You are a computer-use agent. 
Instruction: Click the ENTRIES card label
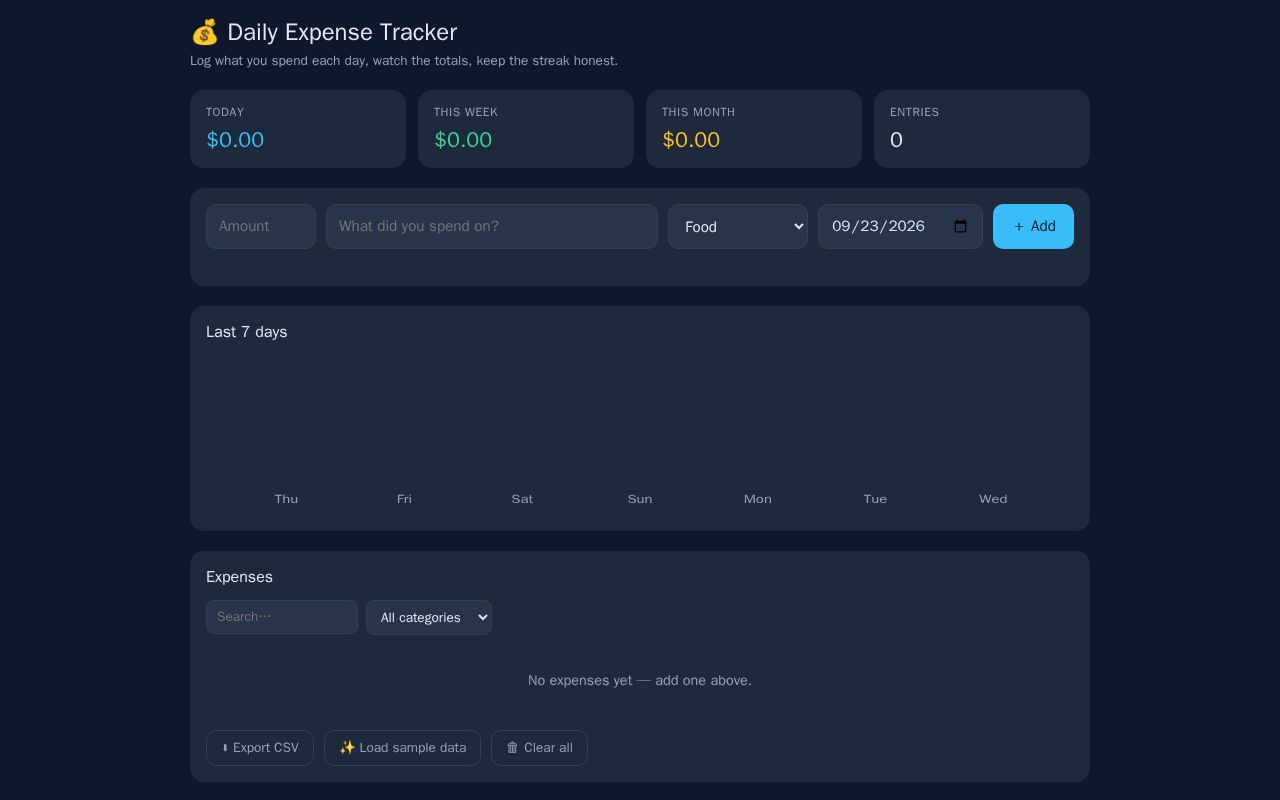915,112
